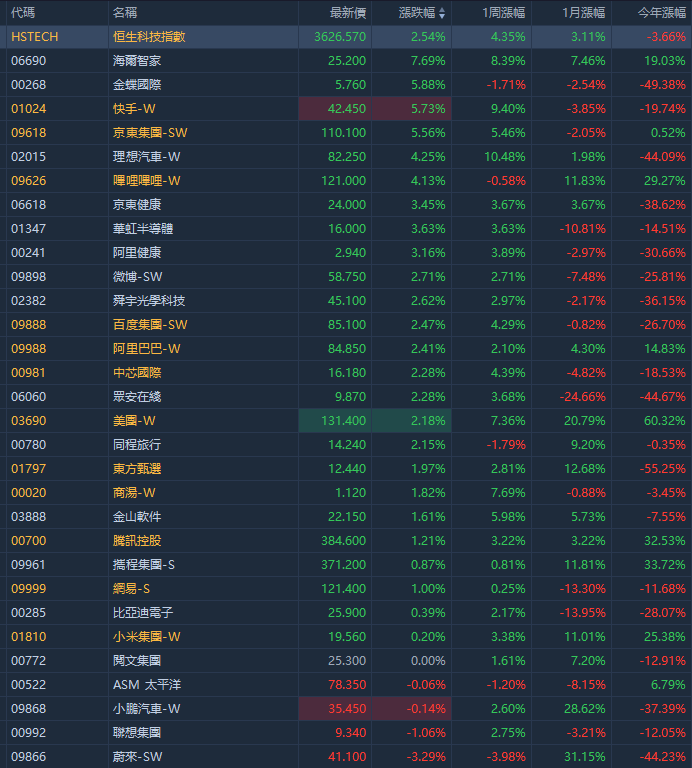The width and height of the screenshot is (692, 768).
Task: Open 中芯國際 stock name
Action: [x=137, y=373]
